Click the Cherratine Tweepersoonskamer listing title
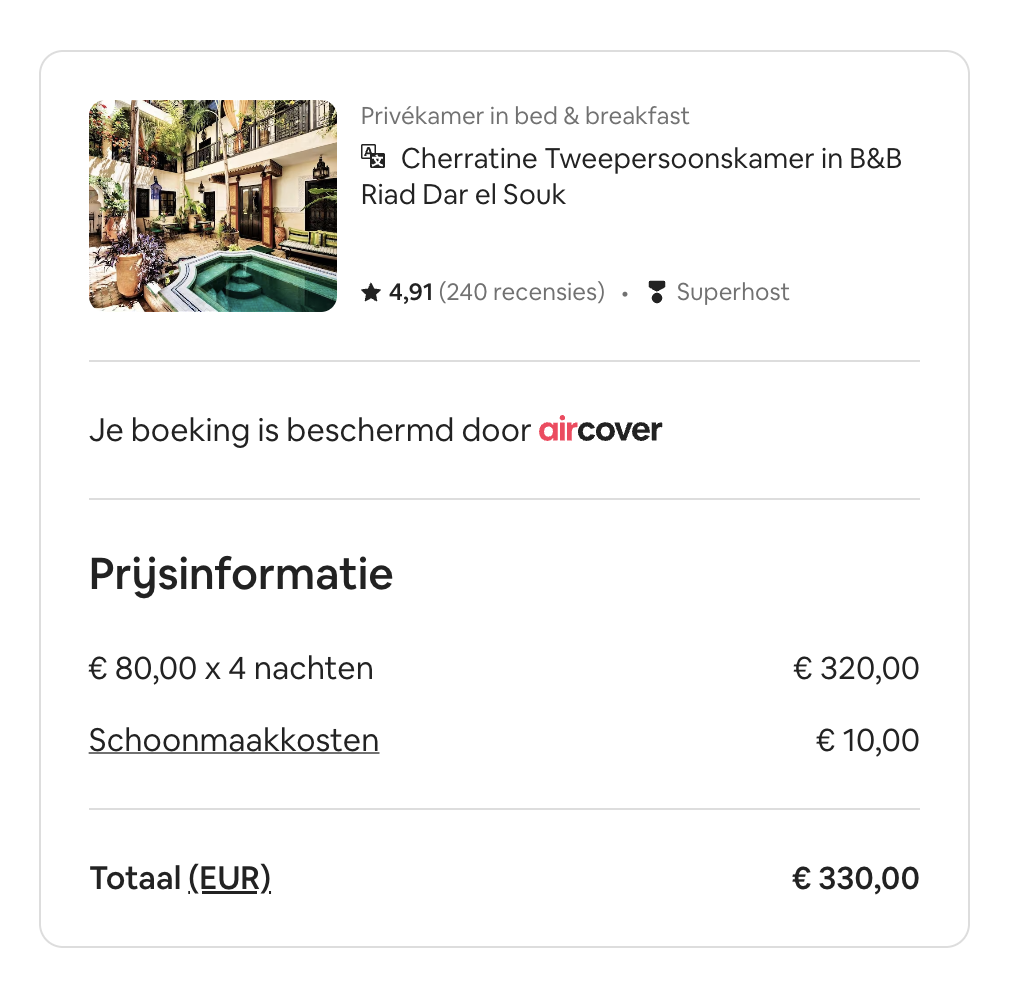 631,176
